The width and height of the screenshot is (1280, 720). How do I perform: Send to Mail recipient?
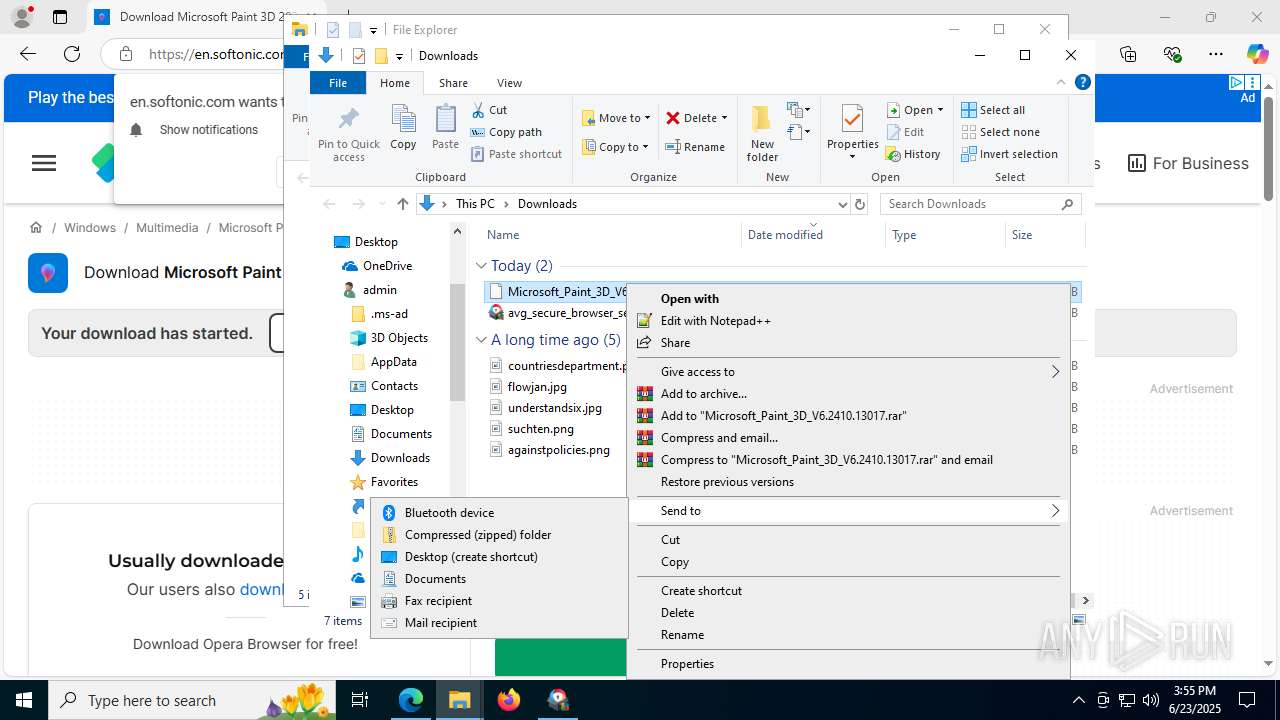pos(499,623)
